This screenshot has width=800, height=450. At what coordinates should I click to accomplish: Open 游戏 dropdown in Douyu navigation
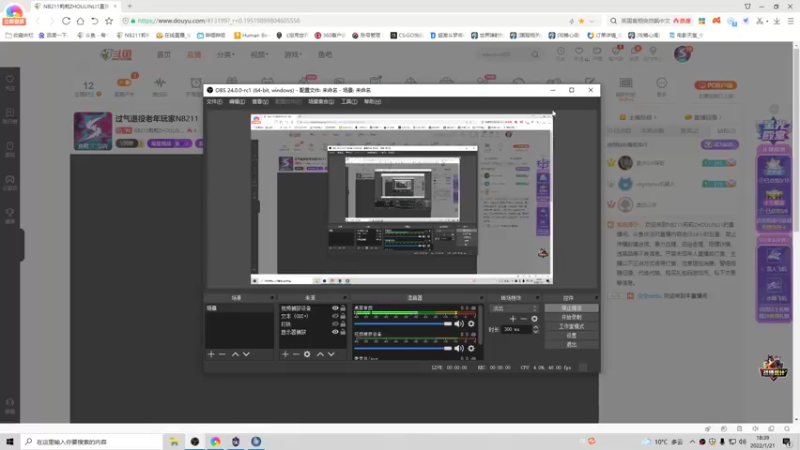(x=293, y=55)
